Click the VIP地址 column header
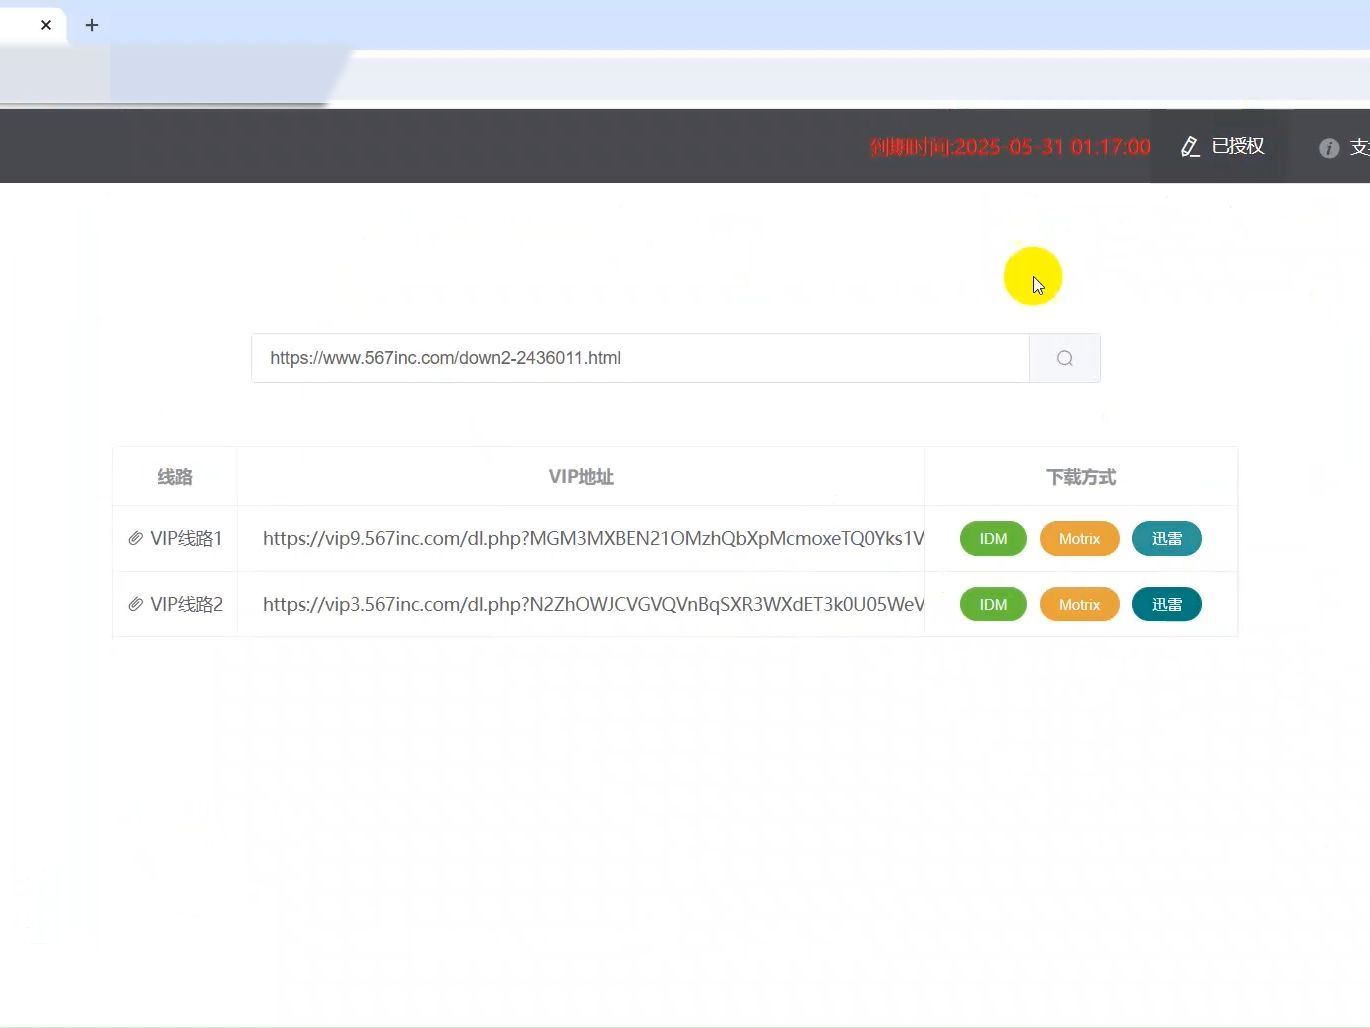Image resolution: width=1370 pixels, height=1028 pixels. (581, 477)
